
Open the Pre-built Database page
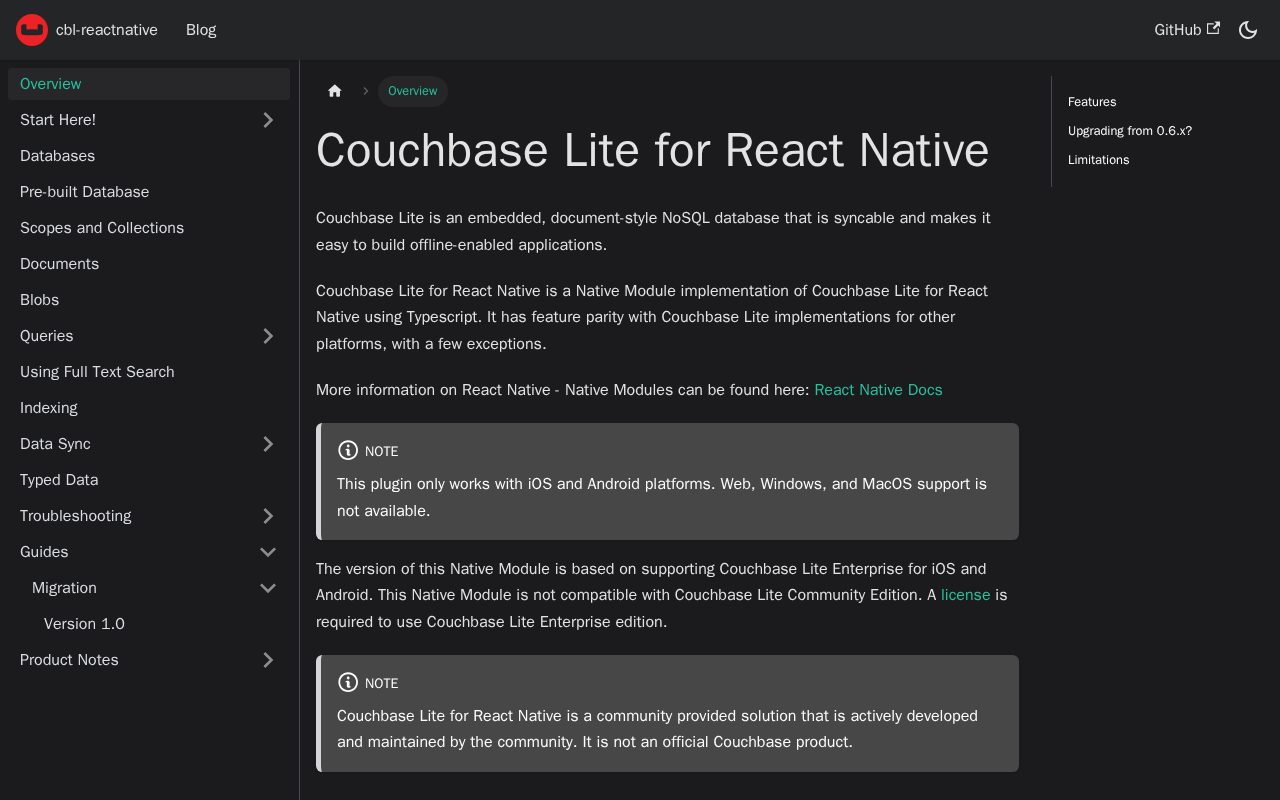(149, 192)
